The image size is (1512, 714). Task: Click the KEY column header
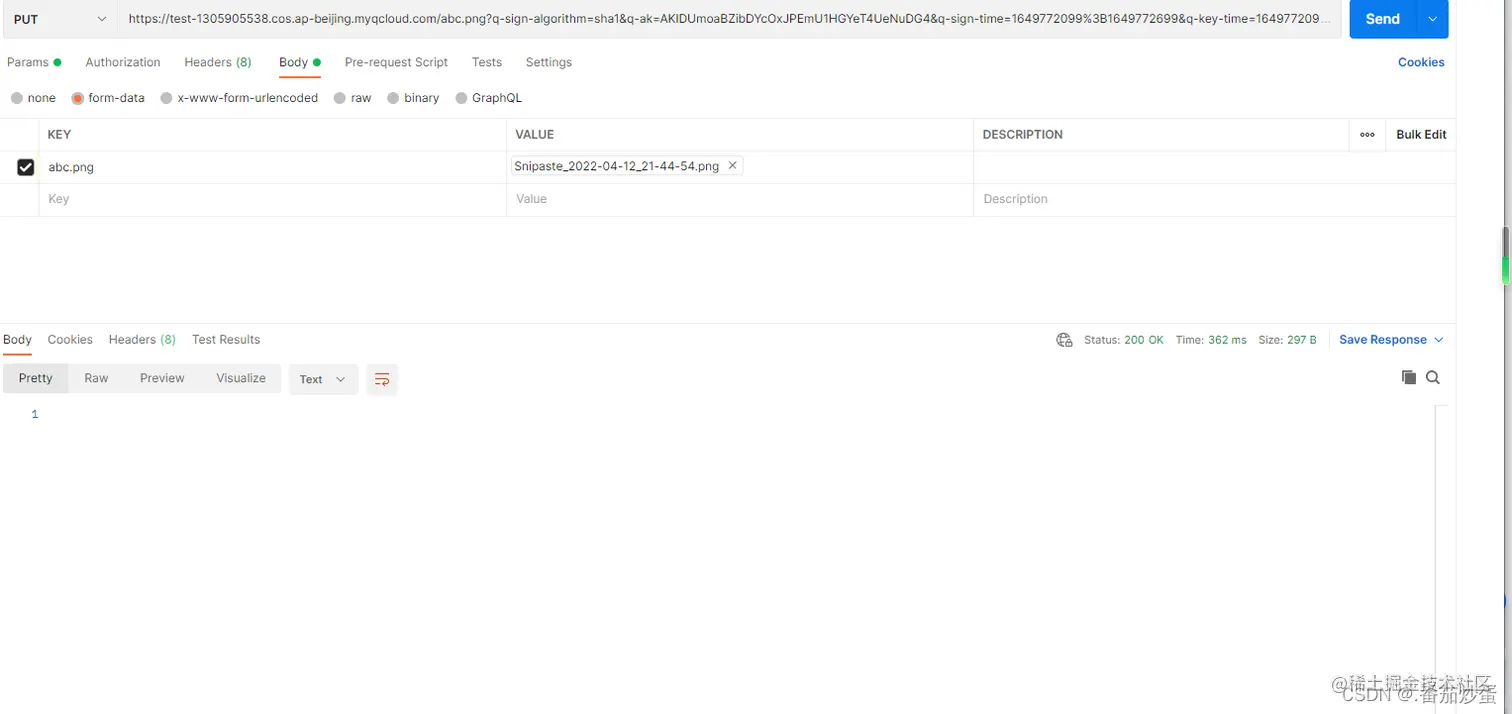coord(59,134)
